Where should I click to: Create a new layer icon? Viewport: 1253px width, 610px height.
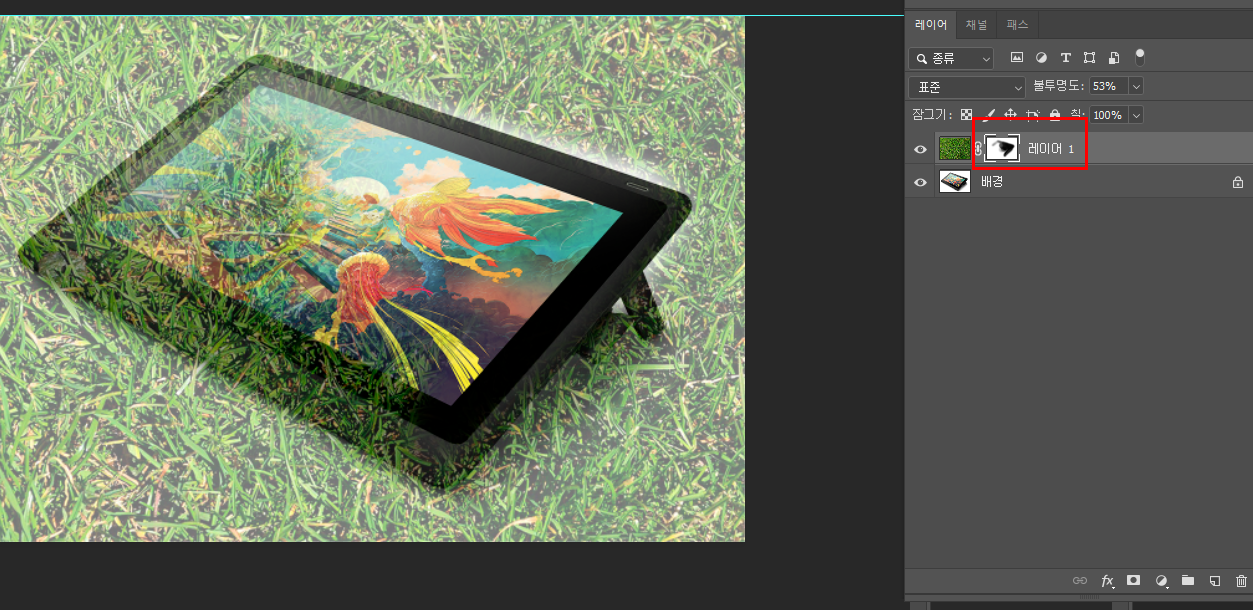[1214, 580]
